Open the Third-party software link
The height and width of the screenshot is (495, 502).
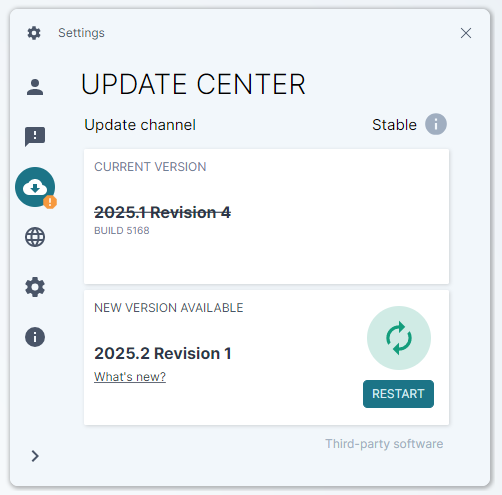(384, 444)
